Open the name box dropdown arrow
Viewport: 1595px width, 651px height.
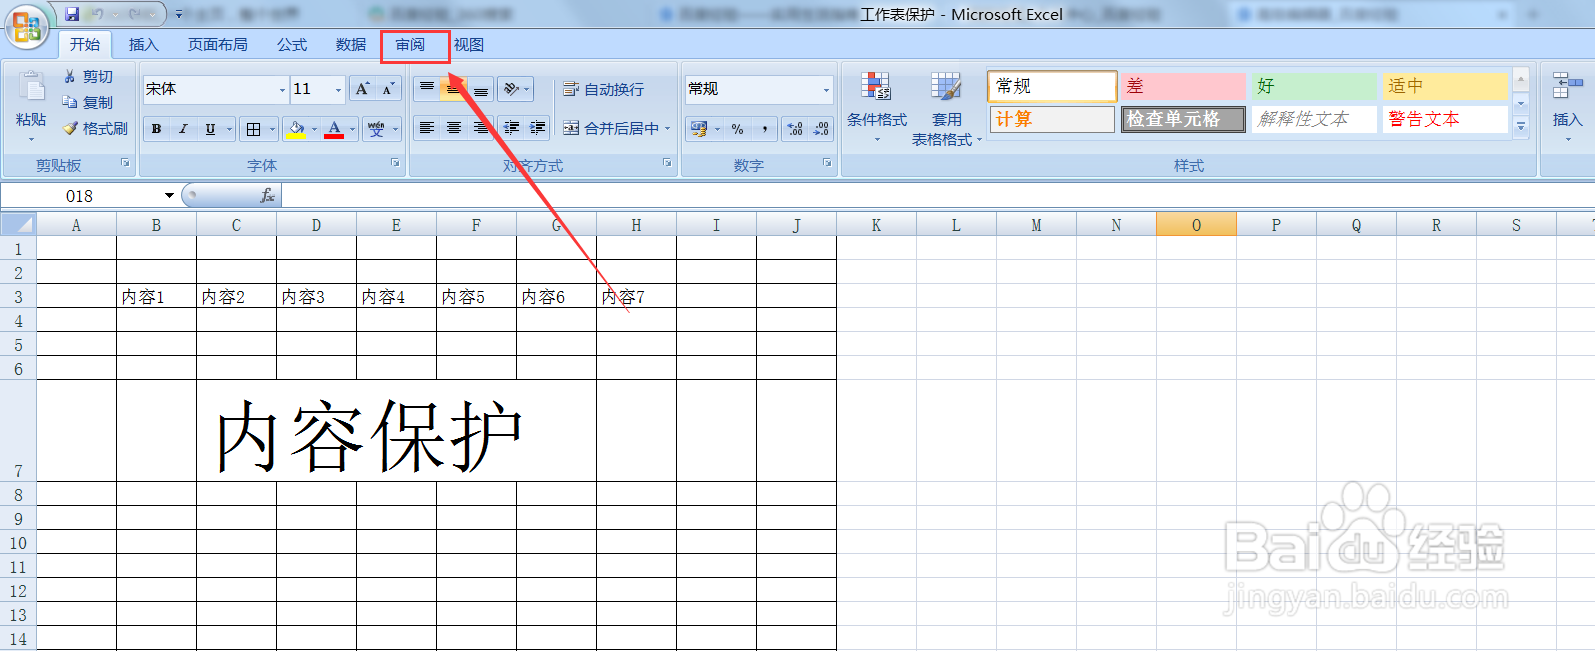click(x=169, y=196)
